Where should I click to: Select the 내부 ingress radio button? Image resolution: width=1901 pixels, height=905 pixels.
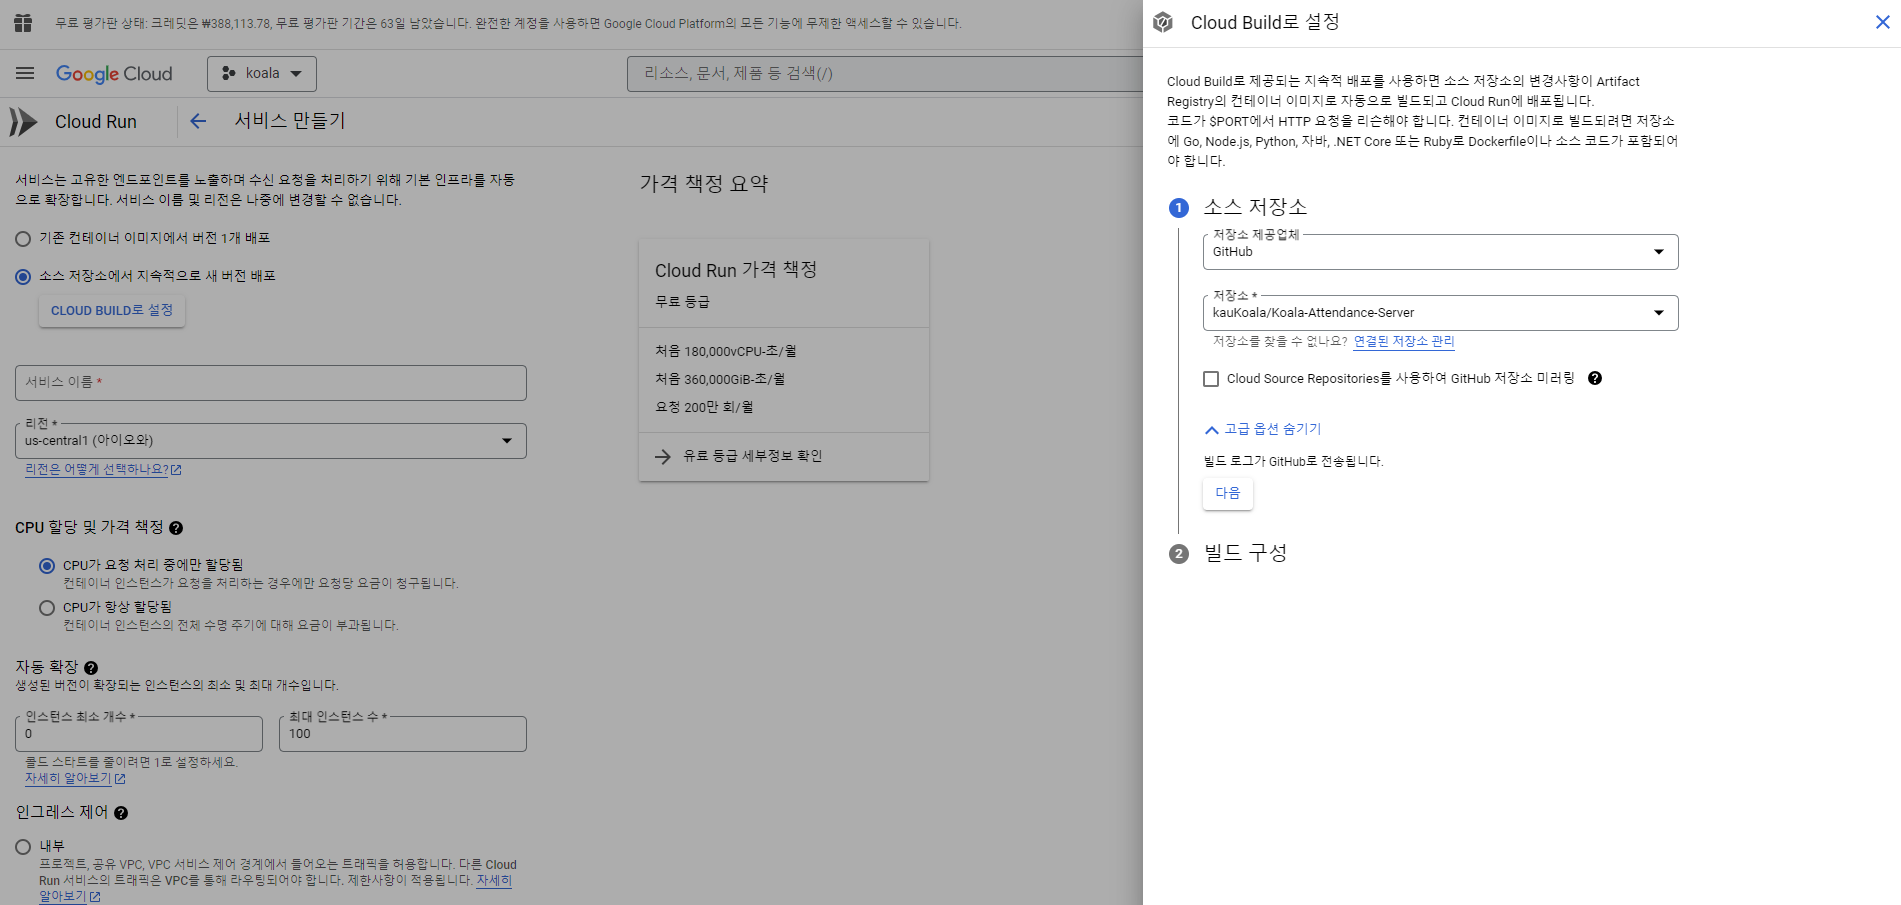[x=23, y=847]
